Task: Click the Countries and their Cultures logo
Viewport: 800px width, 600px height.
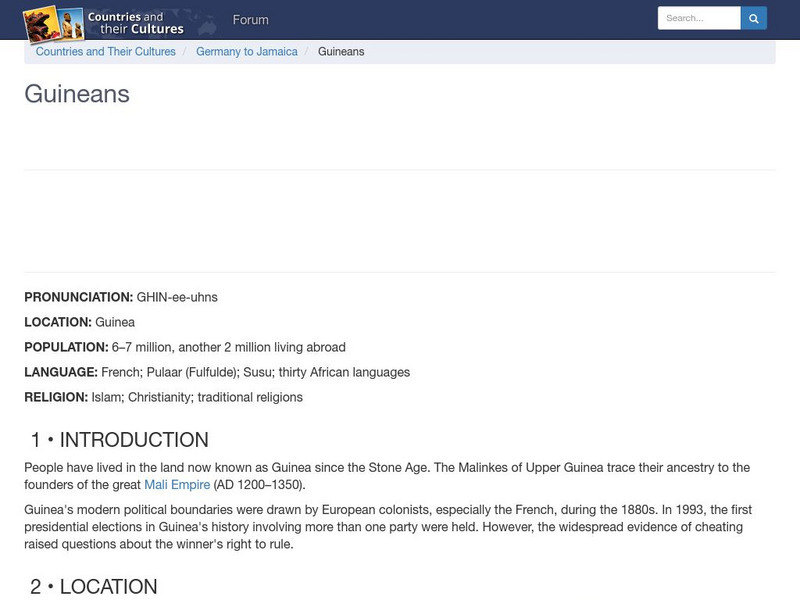Action: (104, 23)
